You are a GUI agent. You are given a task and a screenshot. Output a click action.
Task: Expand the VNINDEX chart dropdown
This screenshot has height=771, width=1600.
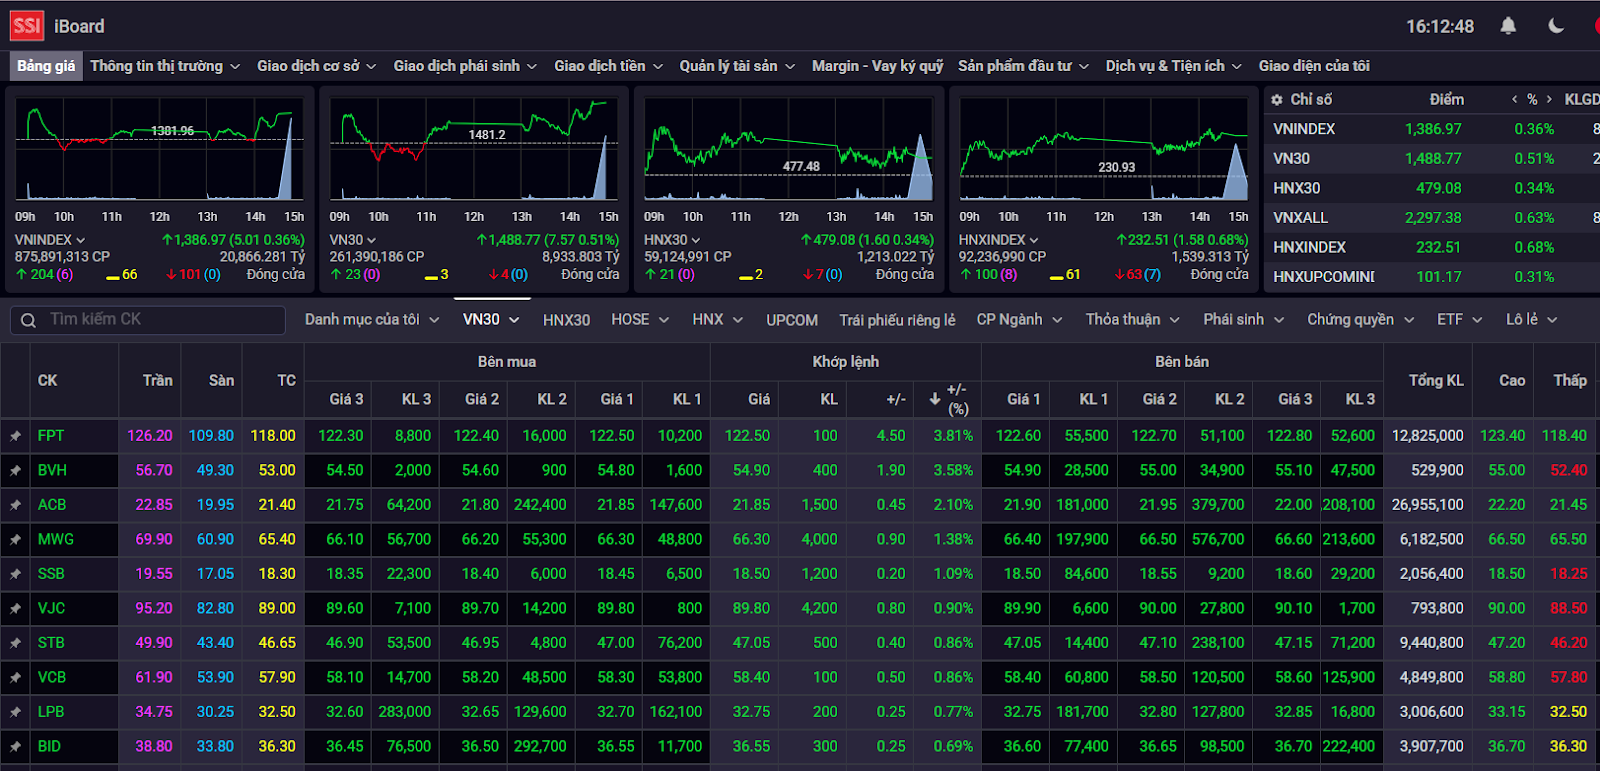(x=80, y=240)
